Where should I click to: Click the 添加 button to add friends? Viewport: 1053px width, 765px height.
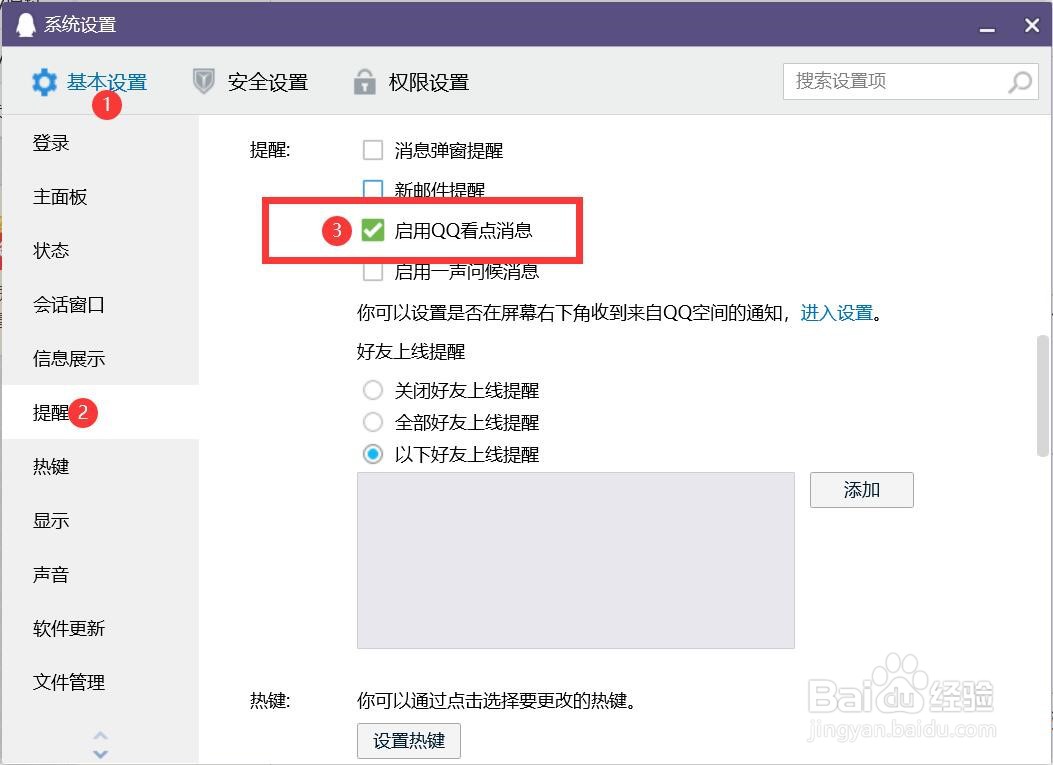tap(861, 489)
